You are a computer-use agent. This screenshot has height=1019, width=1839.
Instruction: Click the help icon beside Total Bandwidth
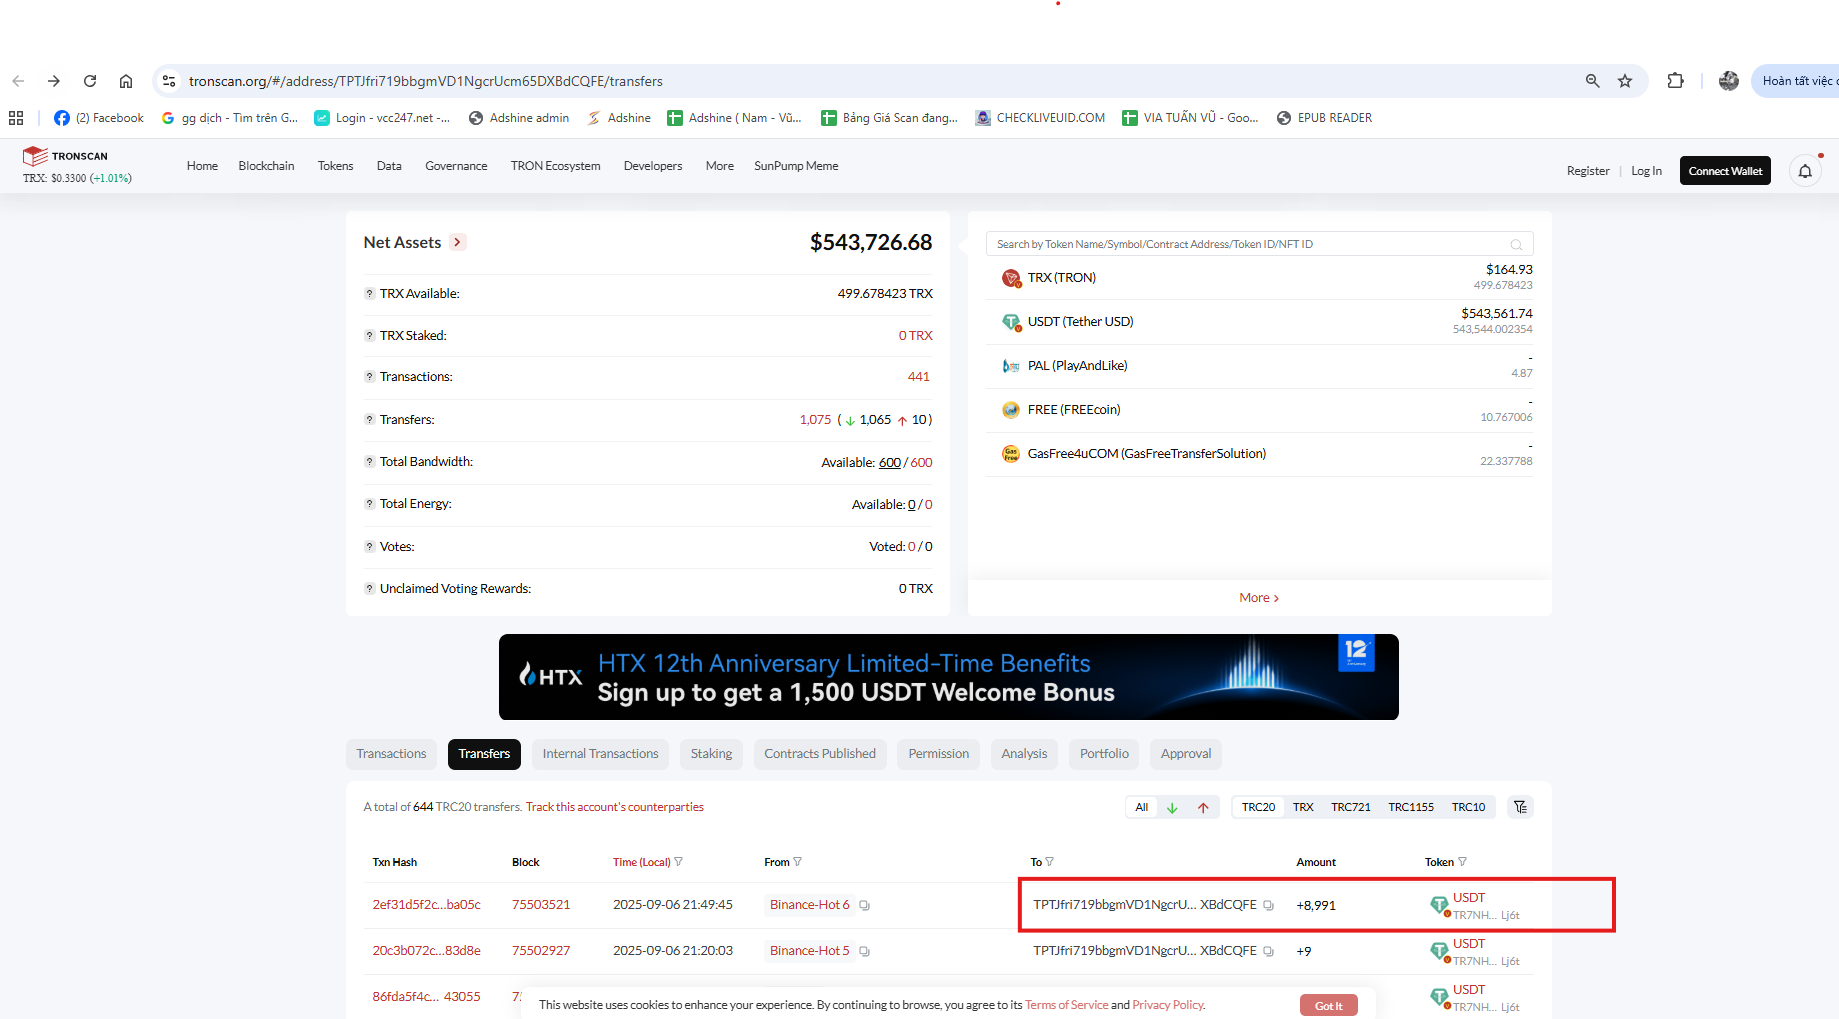[x=369, y=462]
